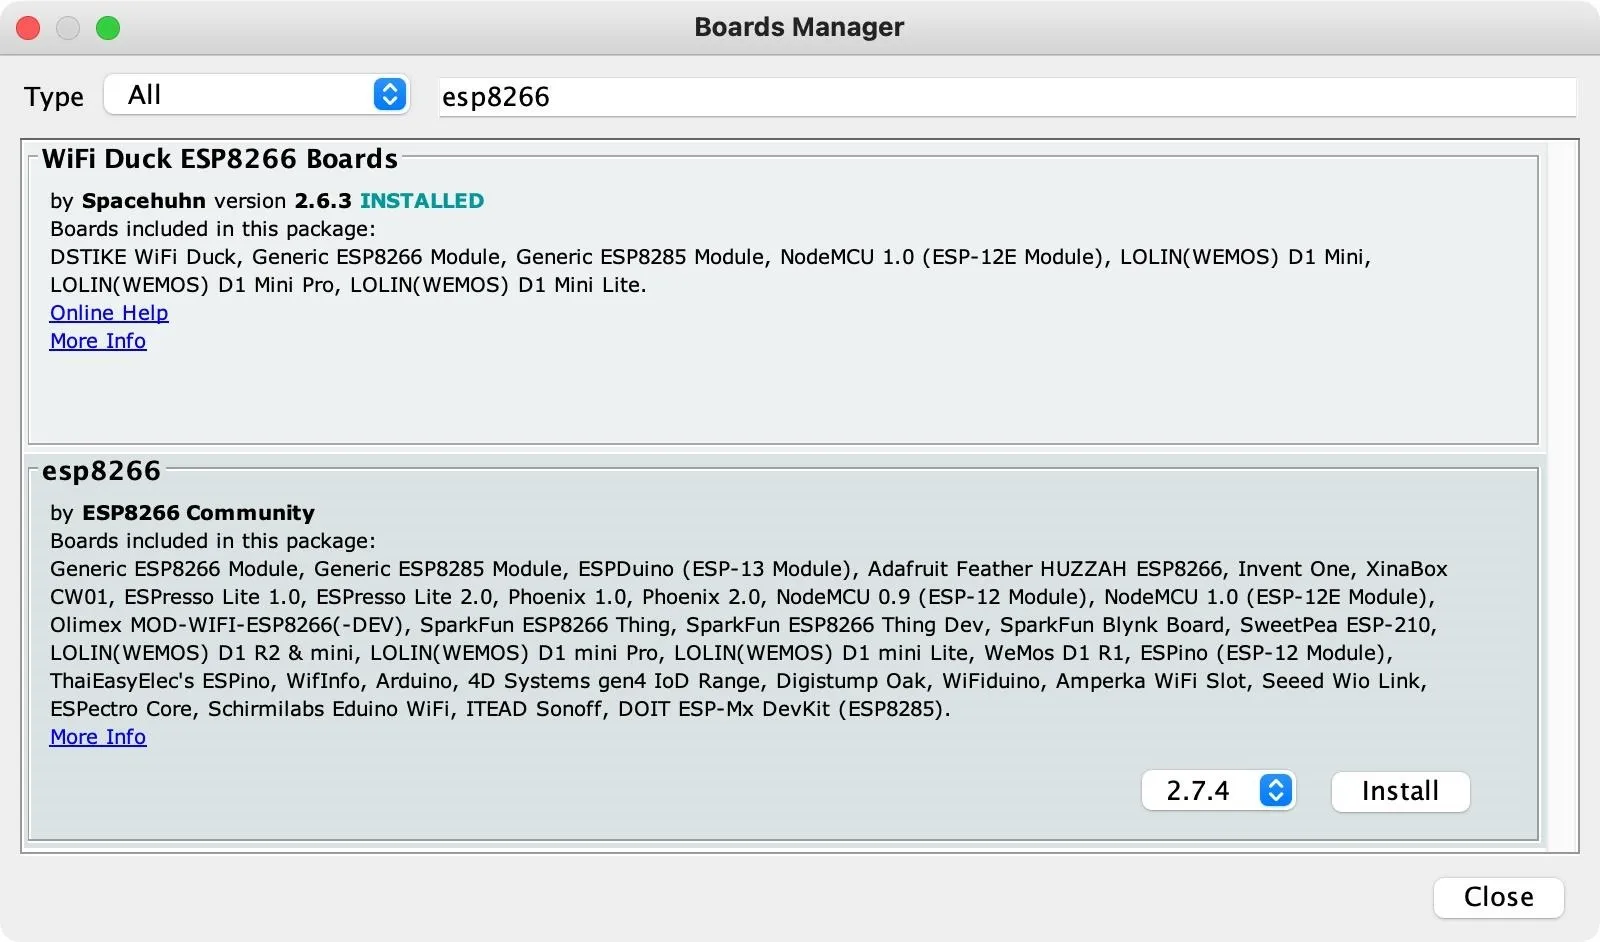Close the Boards Manager dialog
This screenshot has width=1600, height=942.
coord(1498,897)
